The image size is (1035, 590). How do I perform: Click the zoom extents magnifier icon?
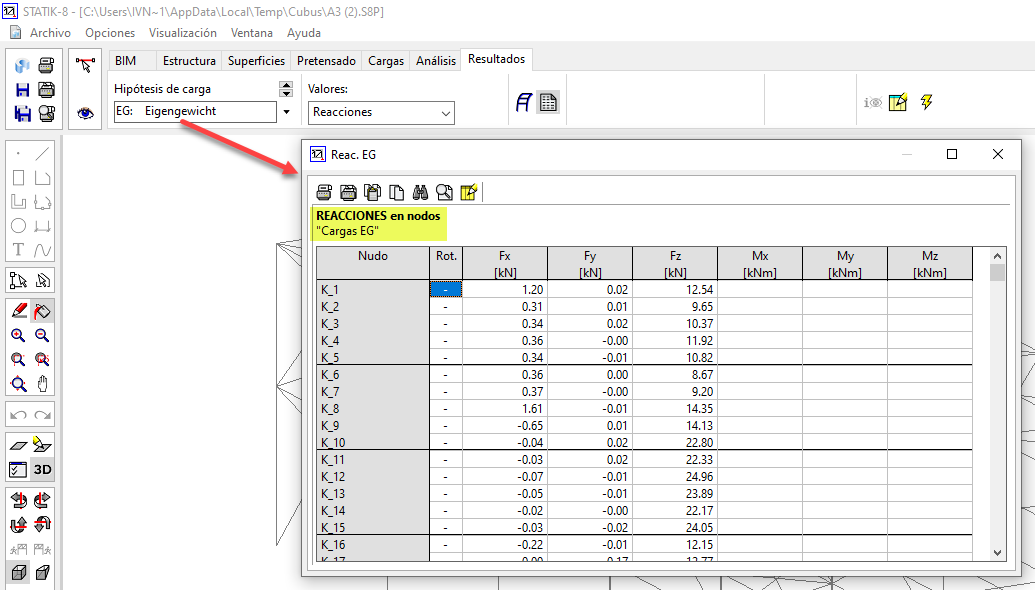coord(18,383)
